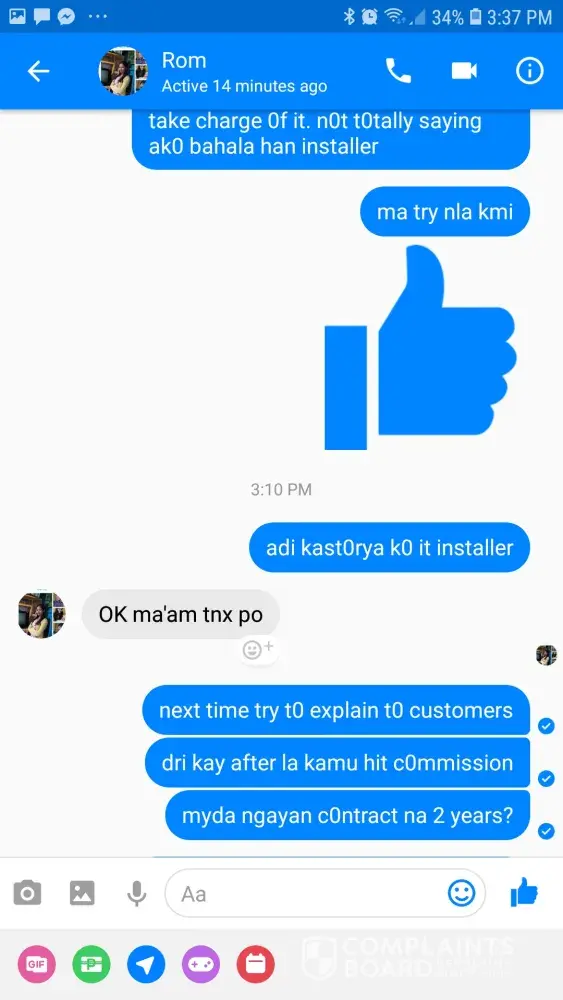Start a video call with Rom

coord(464,71)
